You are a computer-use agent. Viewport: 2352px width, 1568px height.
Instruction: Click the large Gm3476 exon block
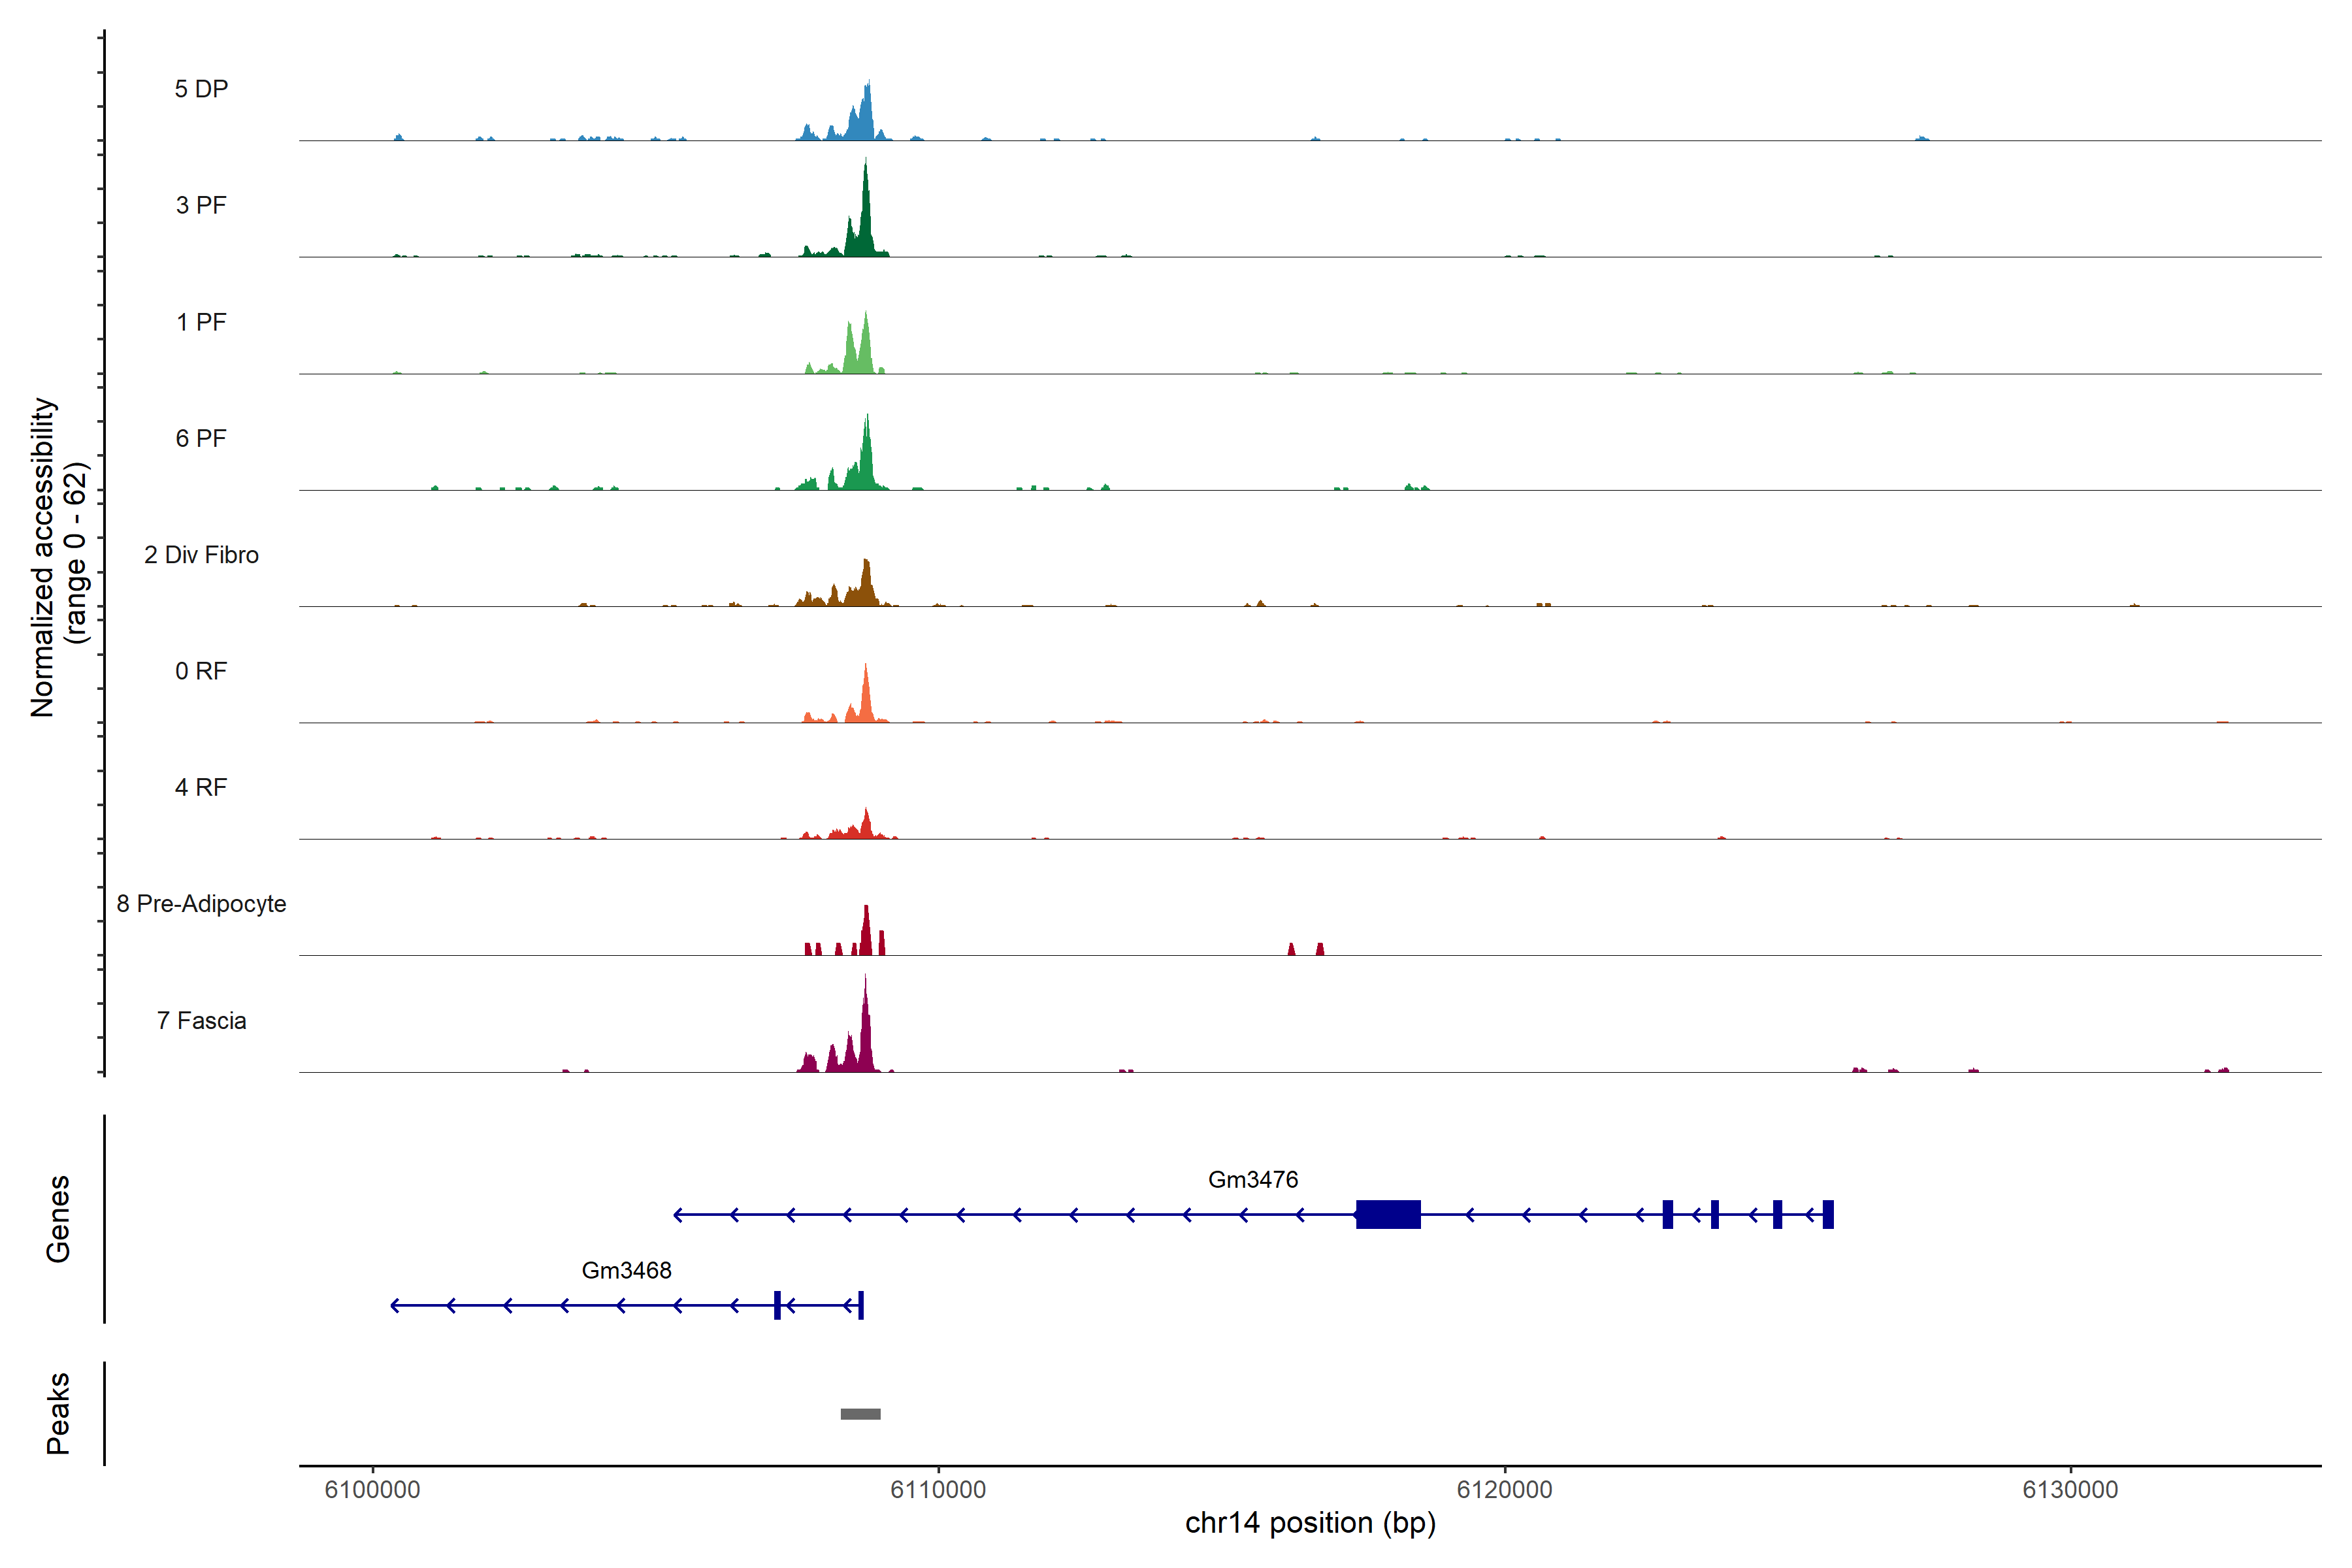click(x=1388, y=1214)
